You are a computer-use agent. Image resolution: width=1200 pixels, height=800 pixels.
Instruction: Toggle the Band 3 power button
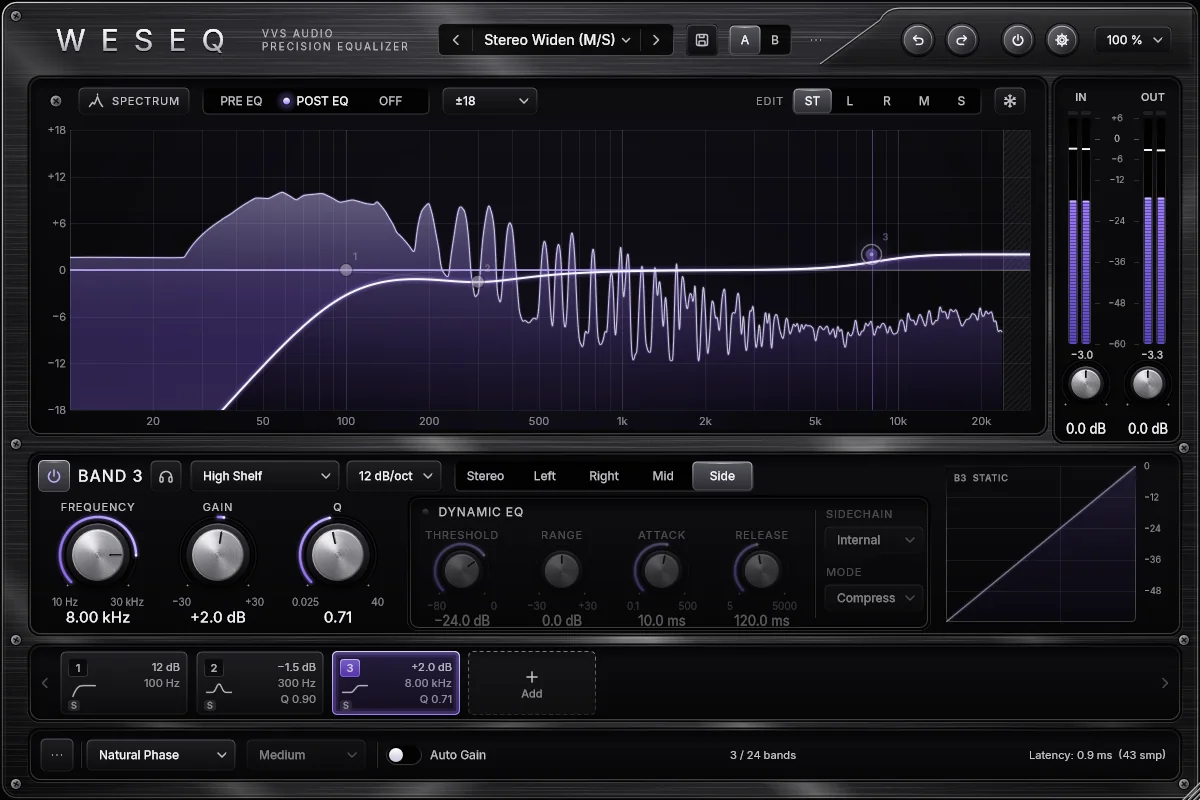[x=54, y=476]
